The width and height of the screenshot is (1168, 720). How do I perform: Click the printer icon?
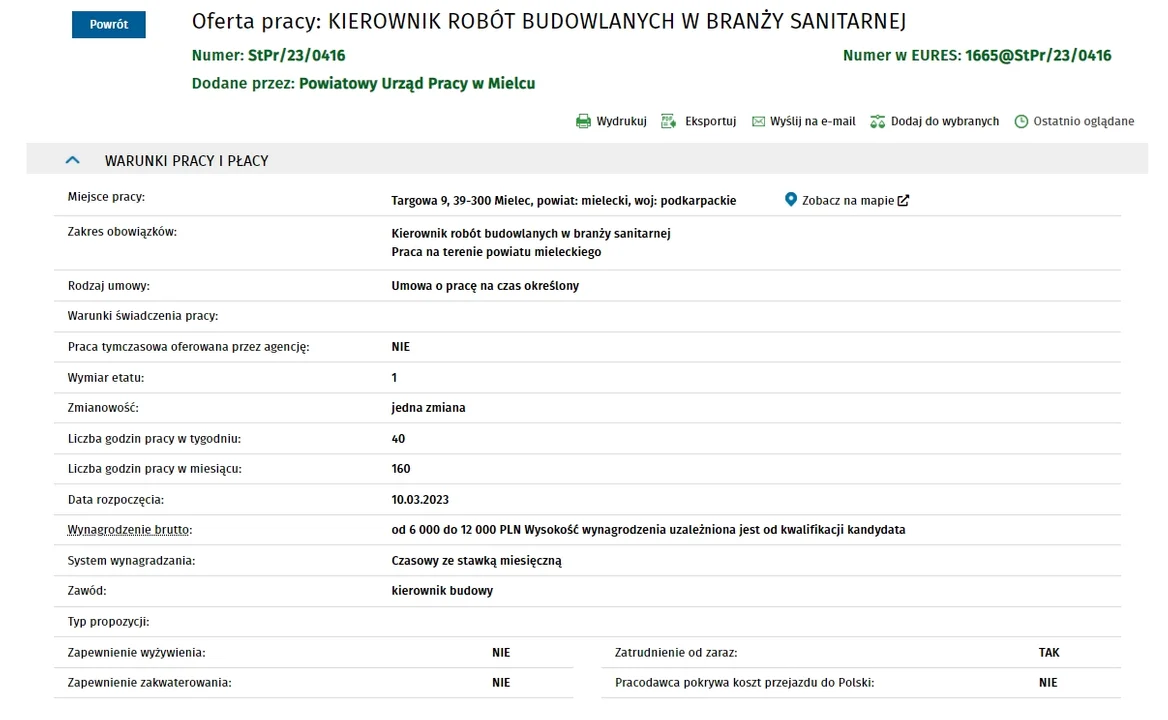pos(583,122)
